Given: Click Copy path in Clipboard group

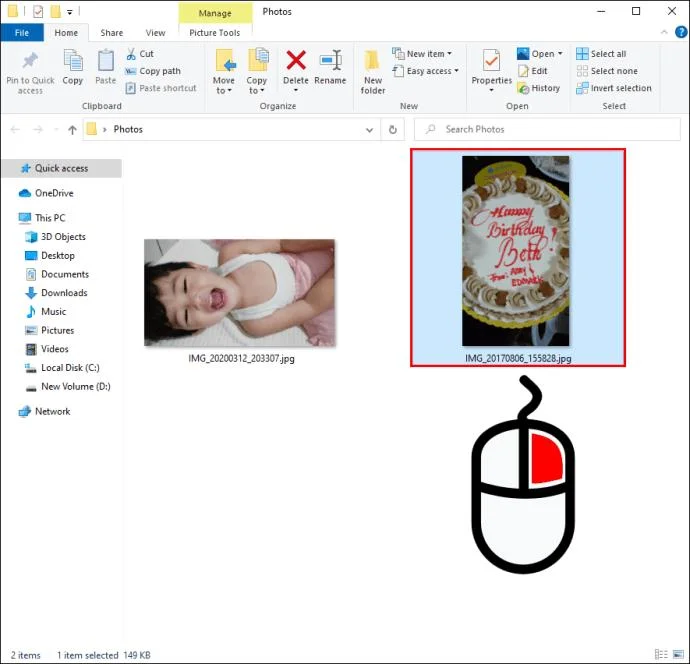Looking at the screenshot, I should (x=153, y=71).
